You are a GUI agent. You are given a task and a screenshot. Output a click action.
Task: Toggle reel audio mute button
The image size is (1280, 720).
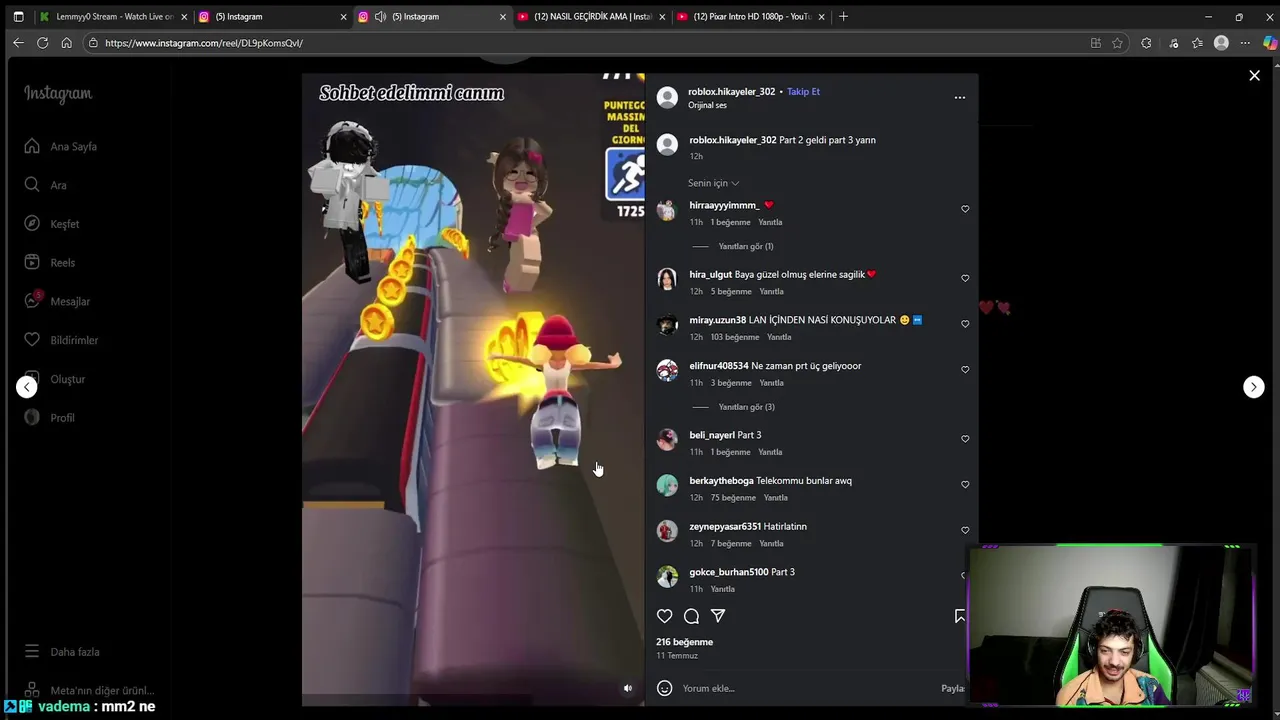[x=628, y=688]
